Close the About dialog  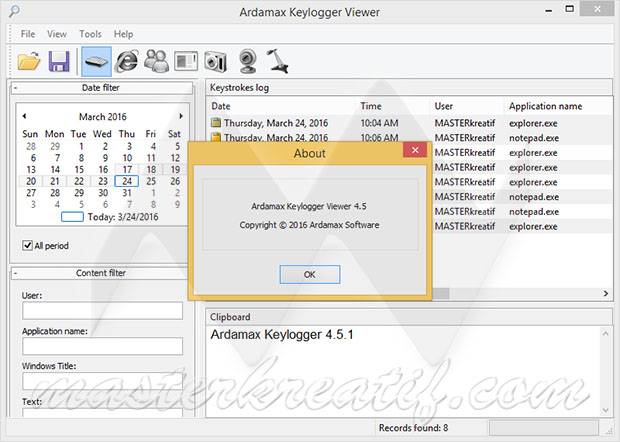click(x=415, y=150)
